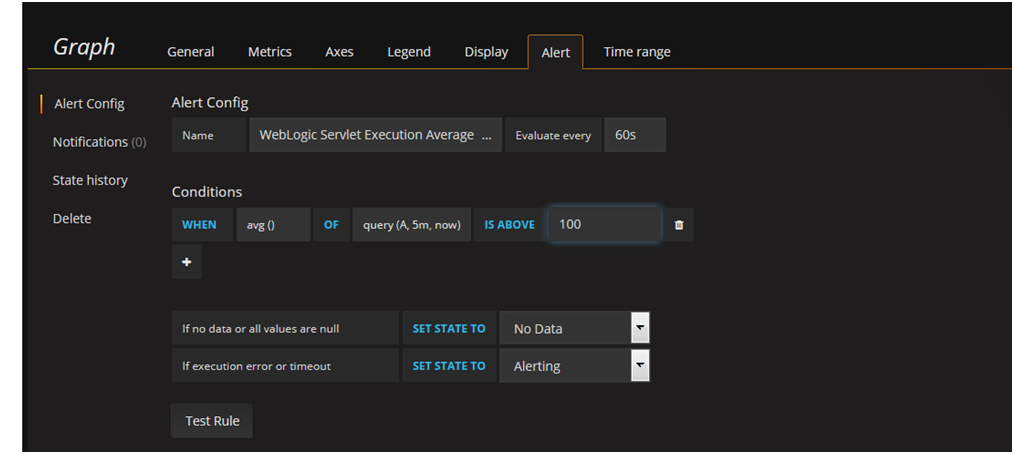Delete the condition with trash icon
The height and width of the screenshot is (454, 1014).
(679, 225)
